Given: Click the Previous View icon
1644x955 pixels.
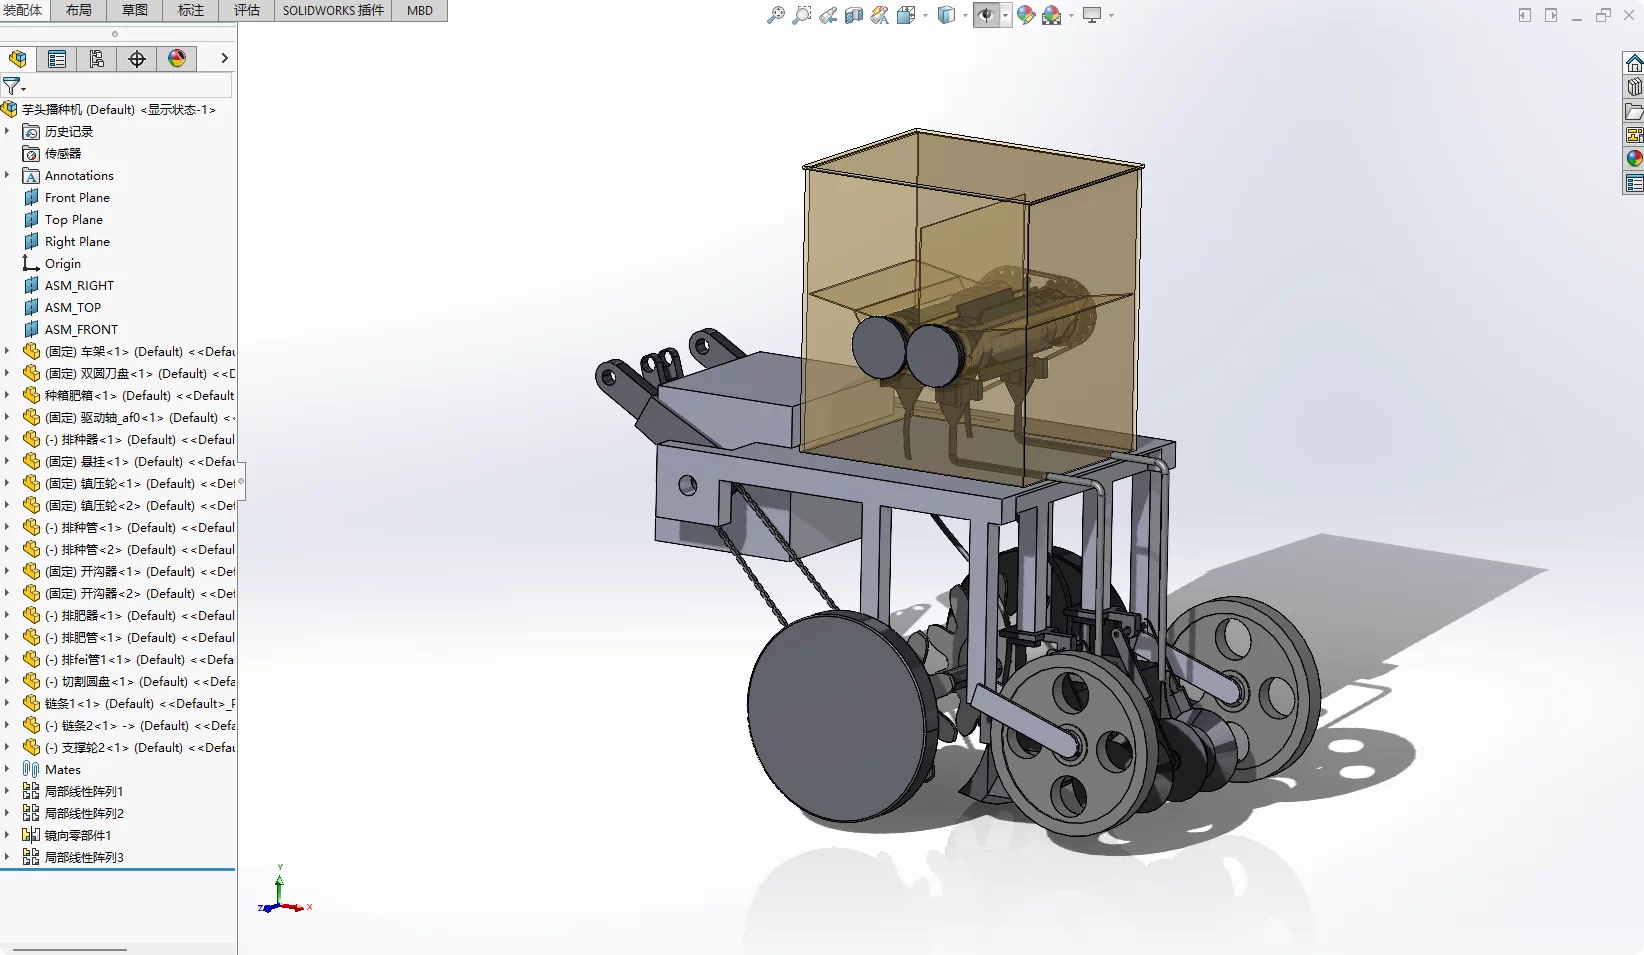Looking at the screenshot, I should tap(828, 15).
